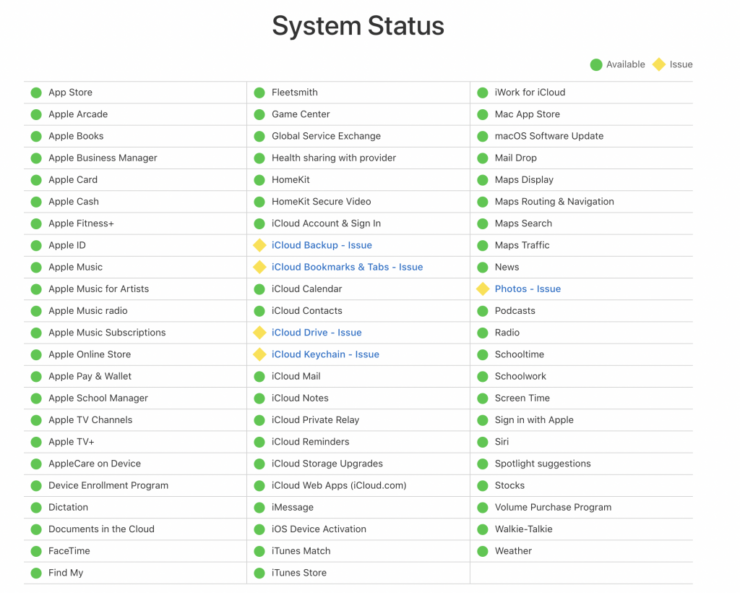Click the System Status heading
The width and height of the screenshot is (740, 593).
[358, 26]
